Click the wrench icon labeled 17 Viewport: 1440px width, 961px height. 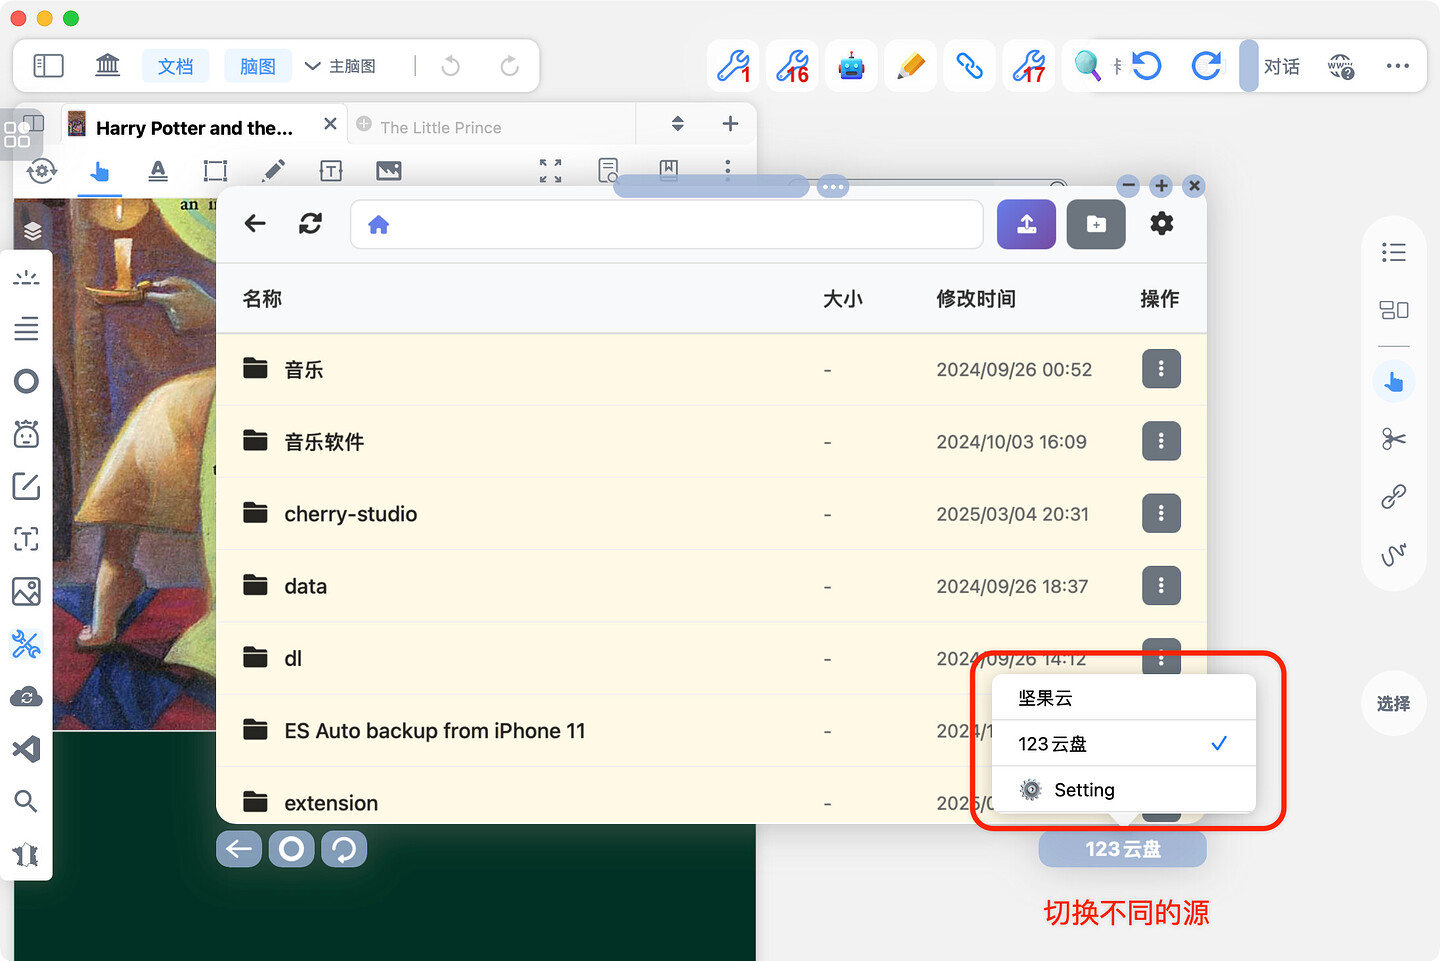pyautogui.click(x=1028, y=66)
